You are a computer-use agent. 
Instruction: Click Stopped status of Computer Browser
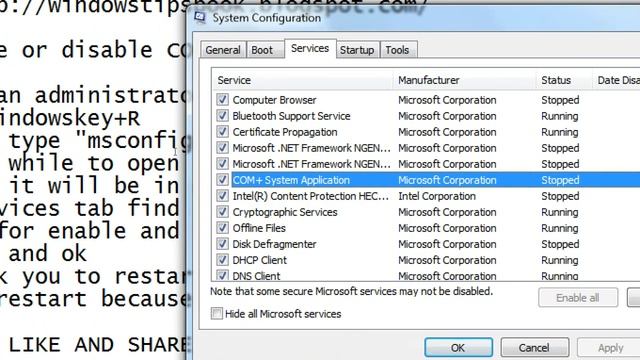pyautogui.click(x=560, y=100)
